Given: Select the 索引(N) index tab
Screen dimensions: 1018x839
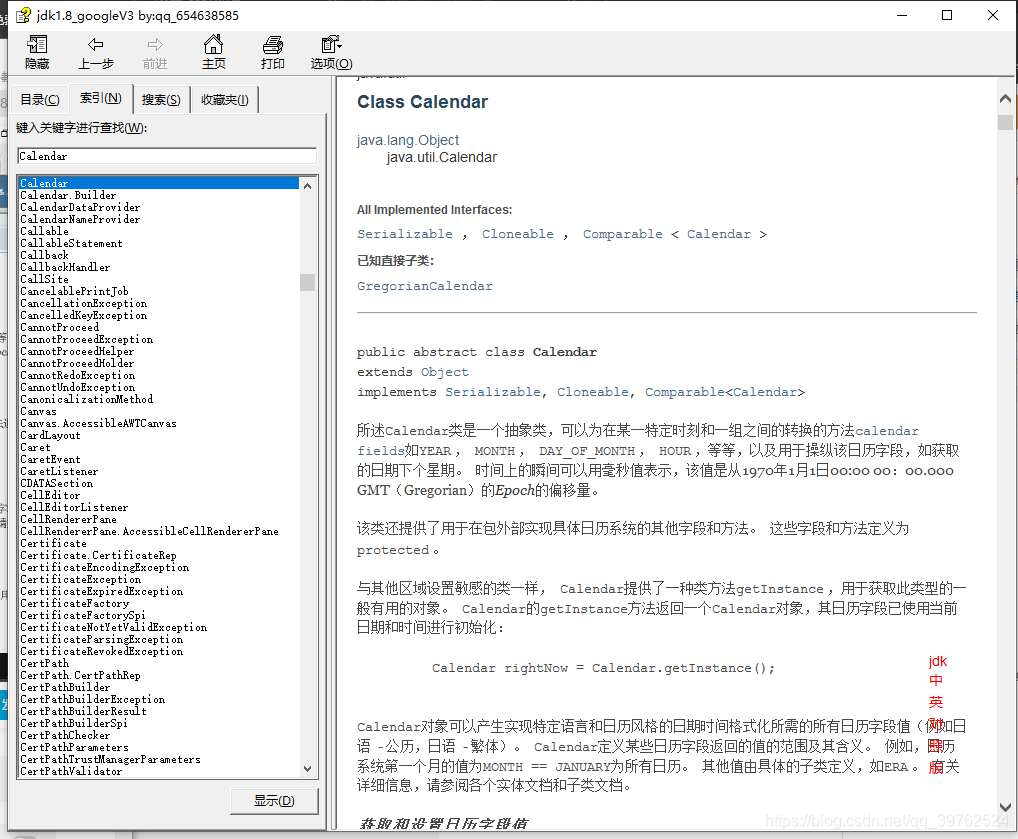Looking at the screenshot, I should pos(101,98).
